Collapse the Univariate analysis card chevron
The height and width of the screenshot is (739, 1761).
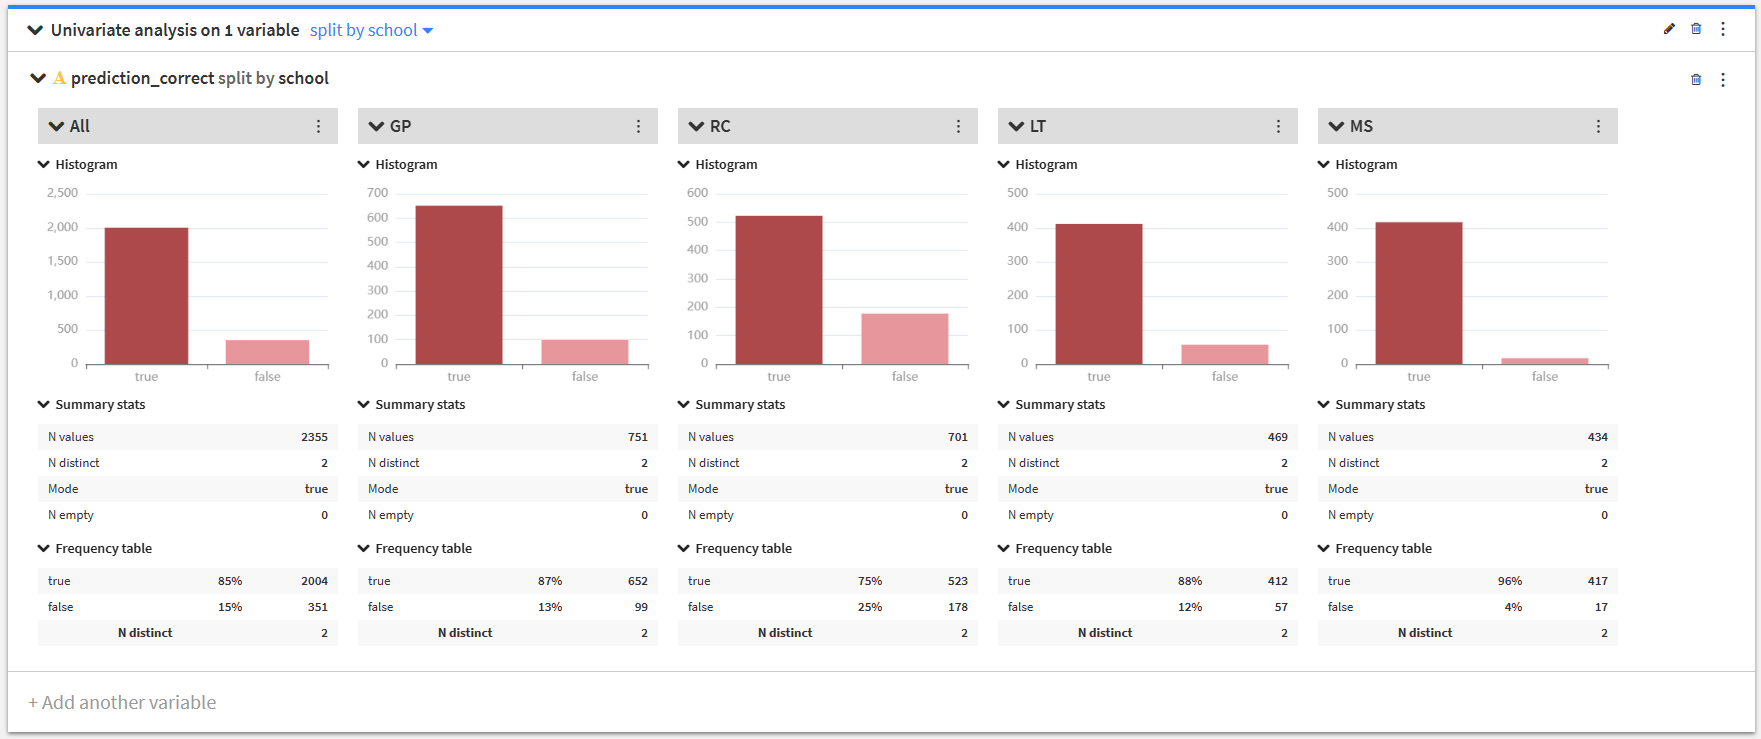tap(35, 30)
